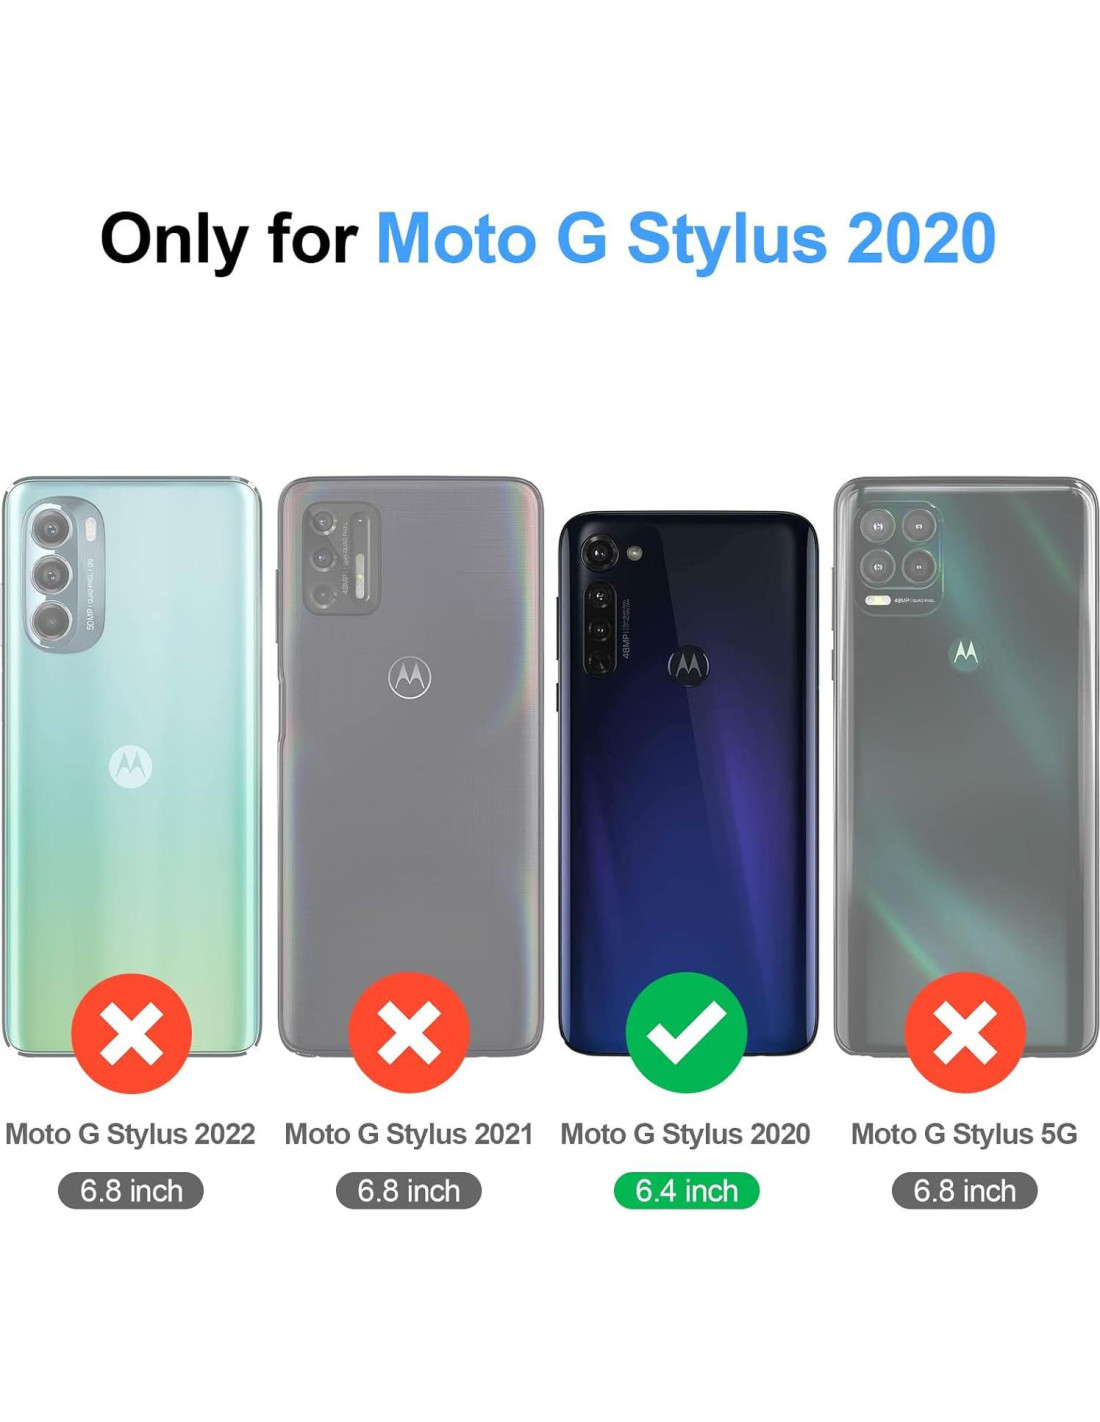This screenshot has width=1100, height=1422.
Task: Click the Motorola logo on the teal 2022 phone
Action: click(x=130, y=767)
